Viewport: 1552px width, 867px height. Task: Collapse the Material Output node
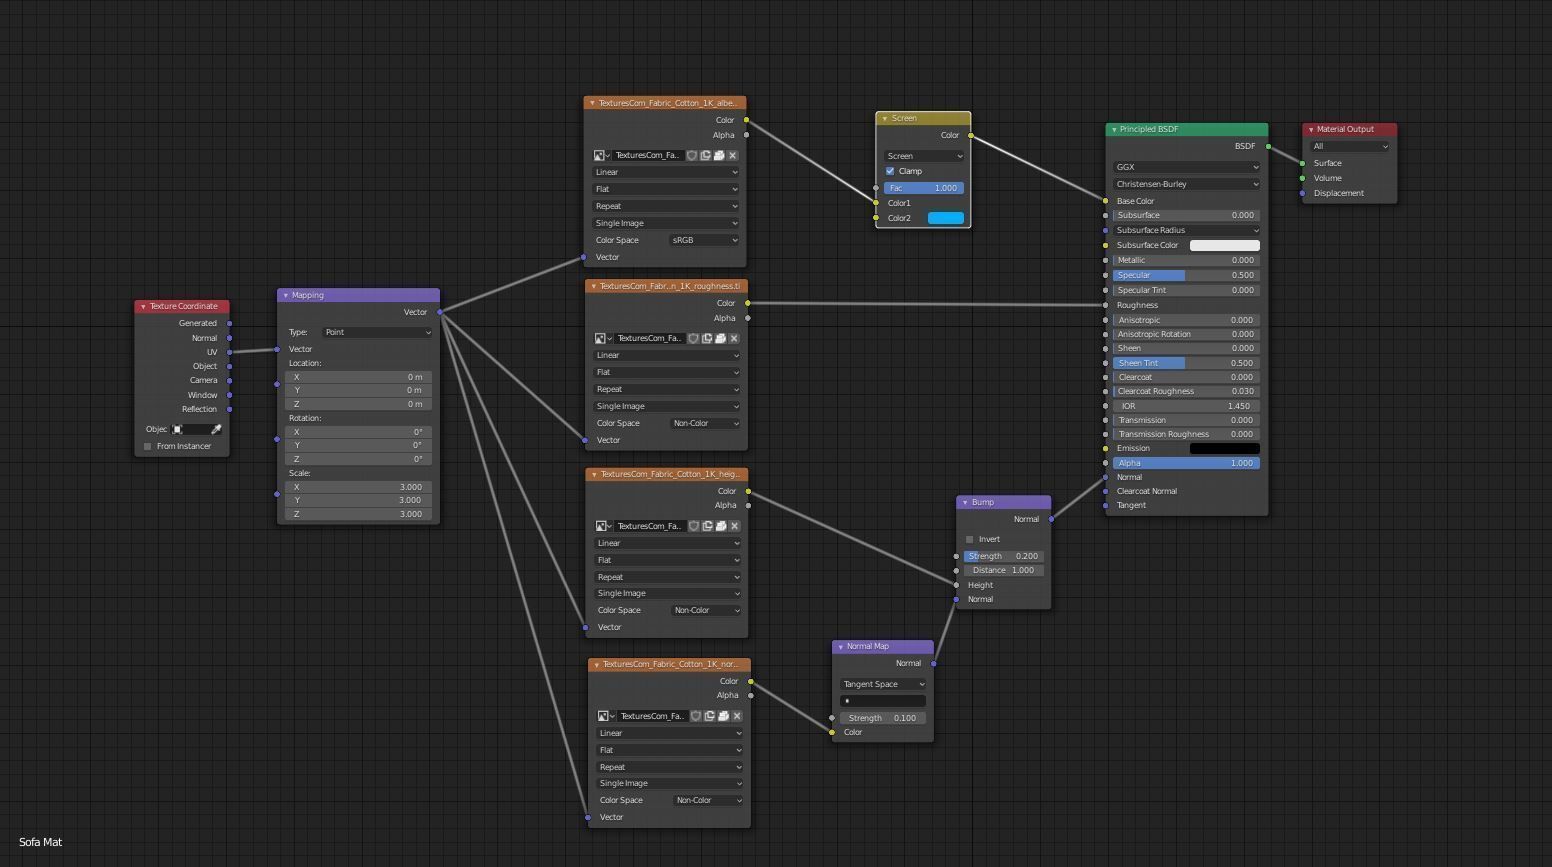1311,130
